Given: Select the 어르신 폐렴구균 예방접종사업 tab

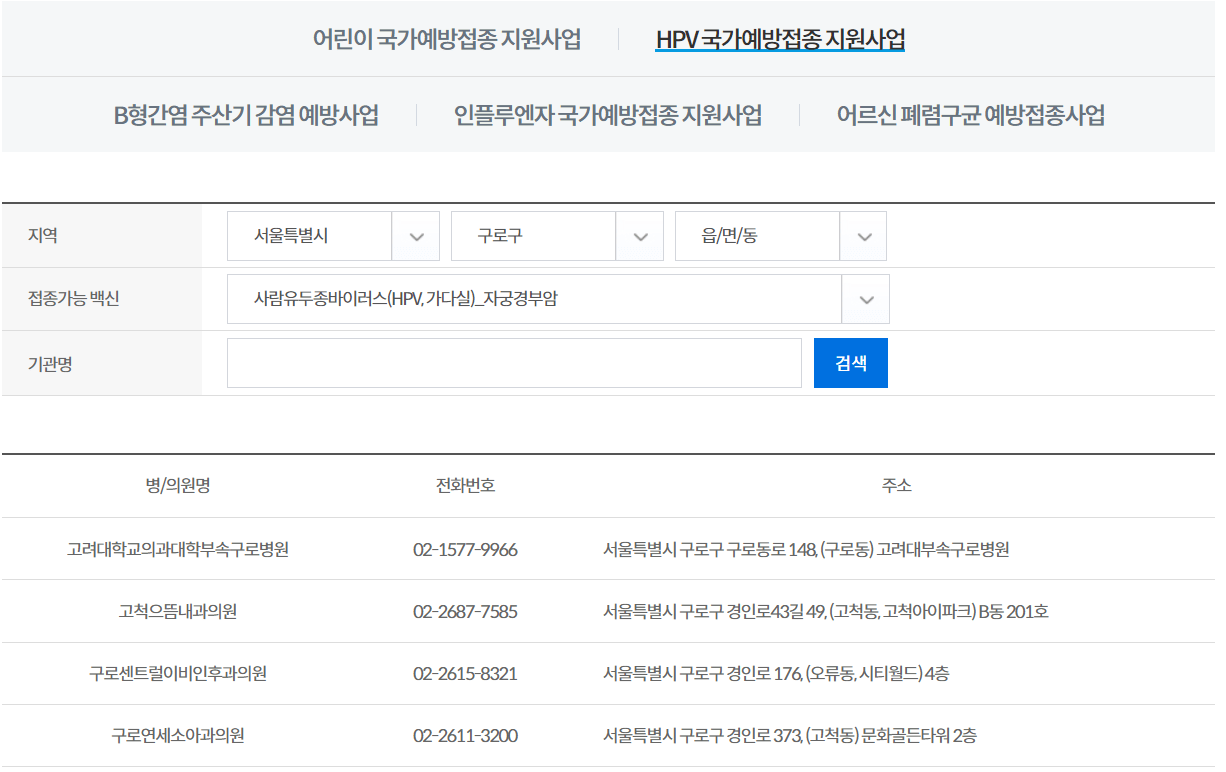Looking at the screenshot, I should pyautogui.click(x=972, y=114).
